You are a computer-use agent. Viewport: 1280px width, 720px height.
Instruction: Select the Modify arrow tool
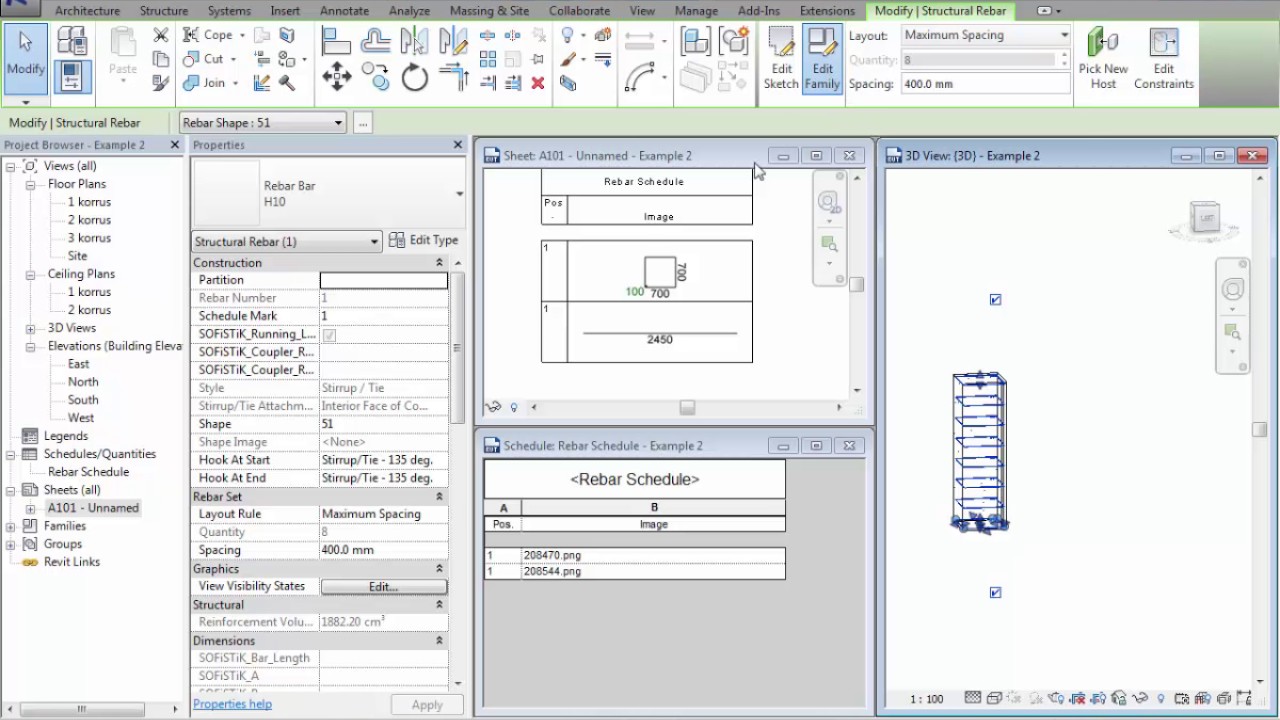[x=25, y=58]
